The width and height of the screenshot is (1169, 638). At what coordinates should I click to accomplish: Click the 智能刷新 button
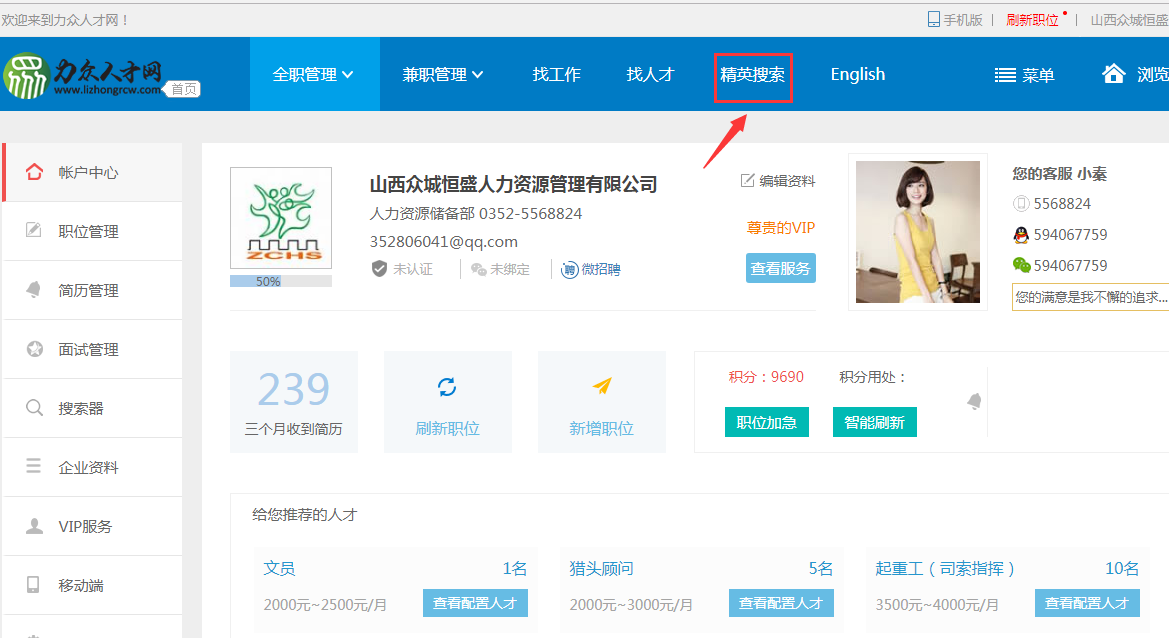click(875, 422)
